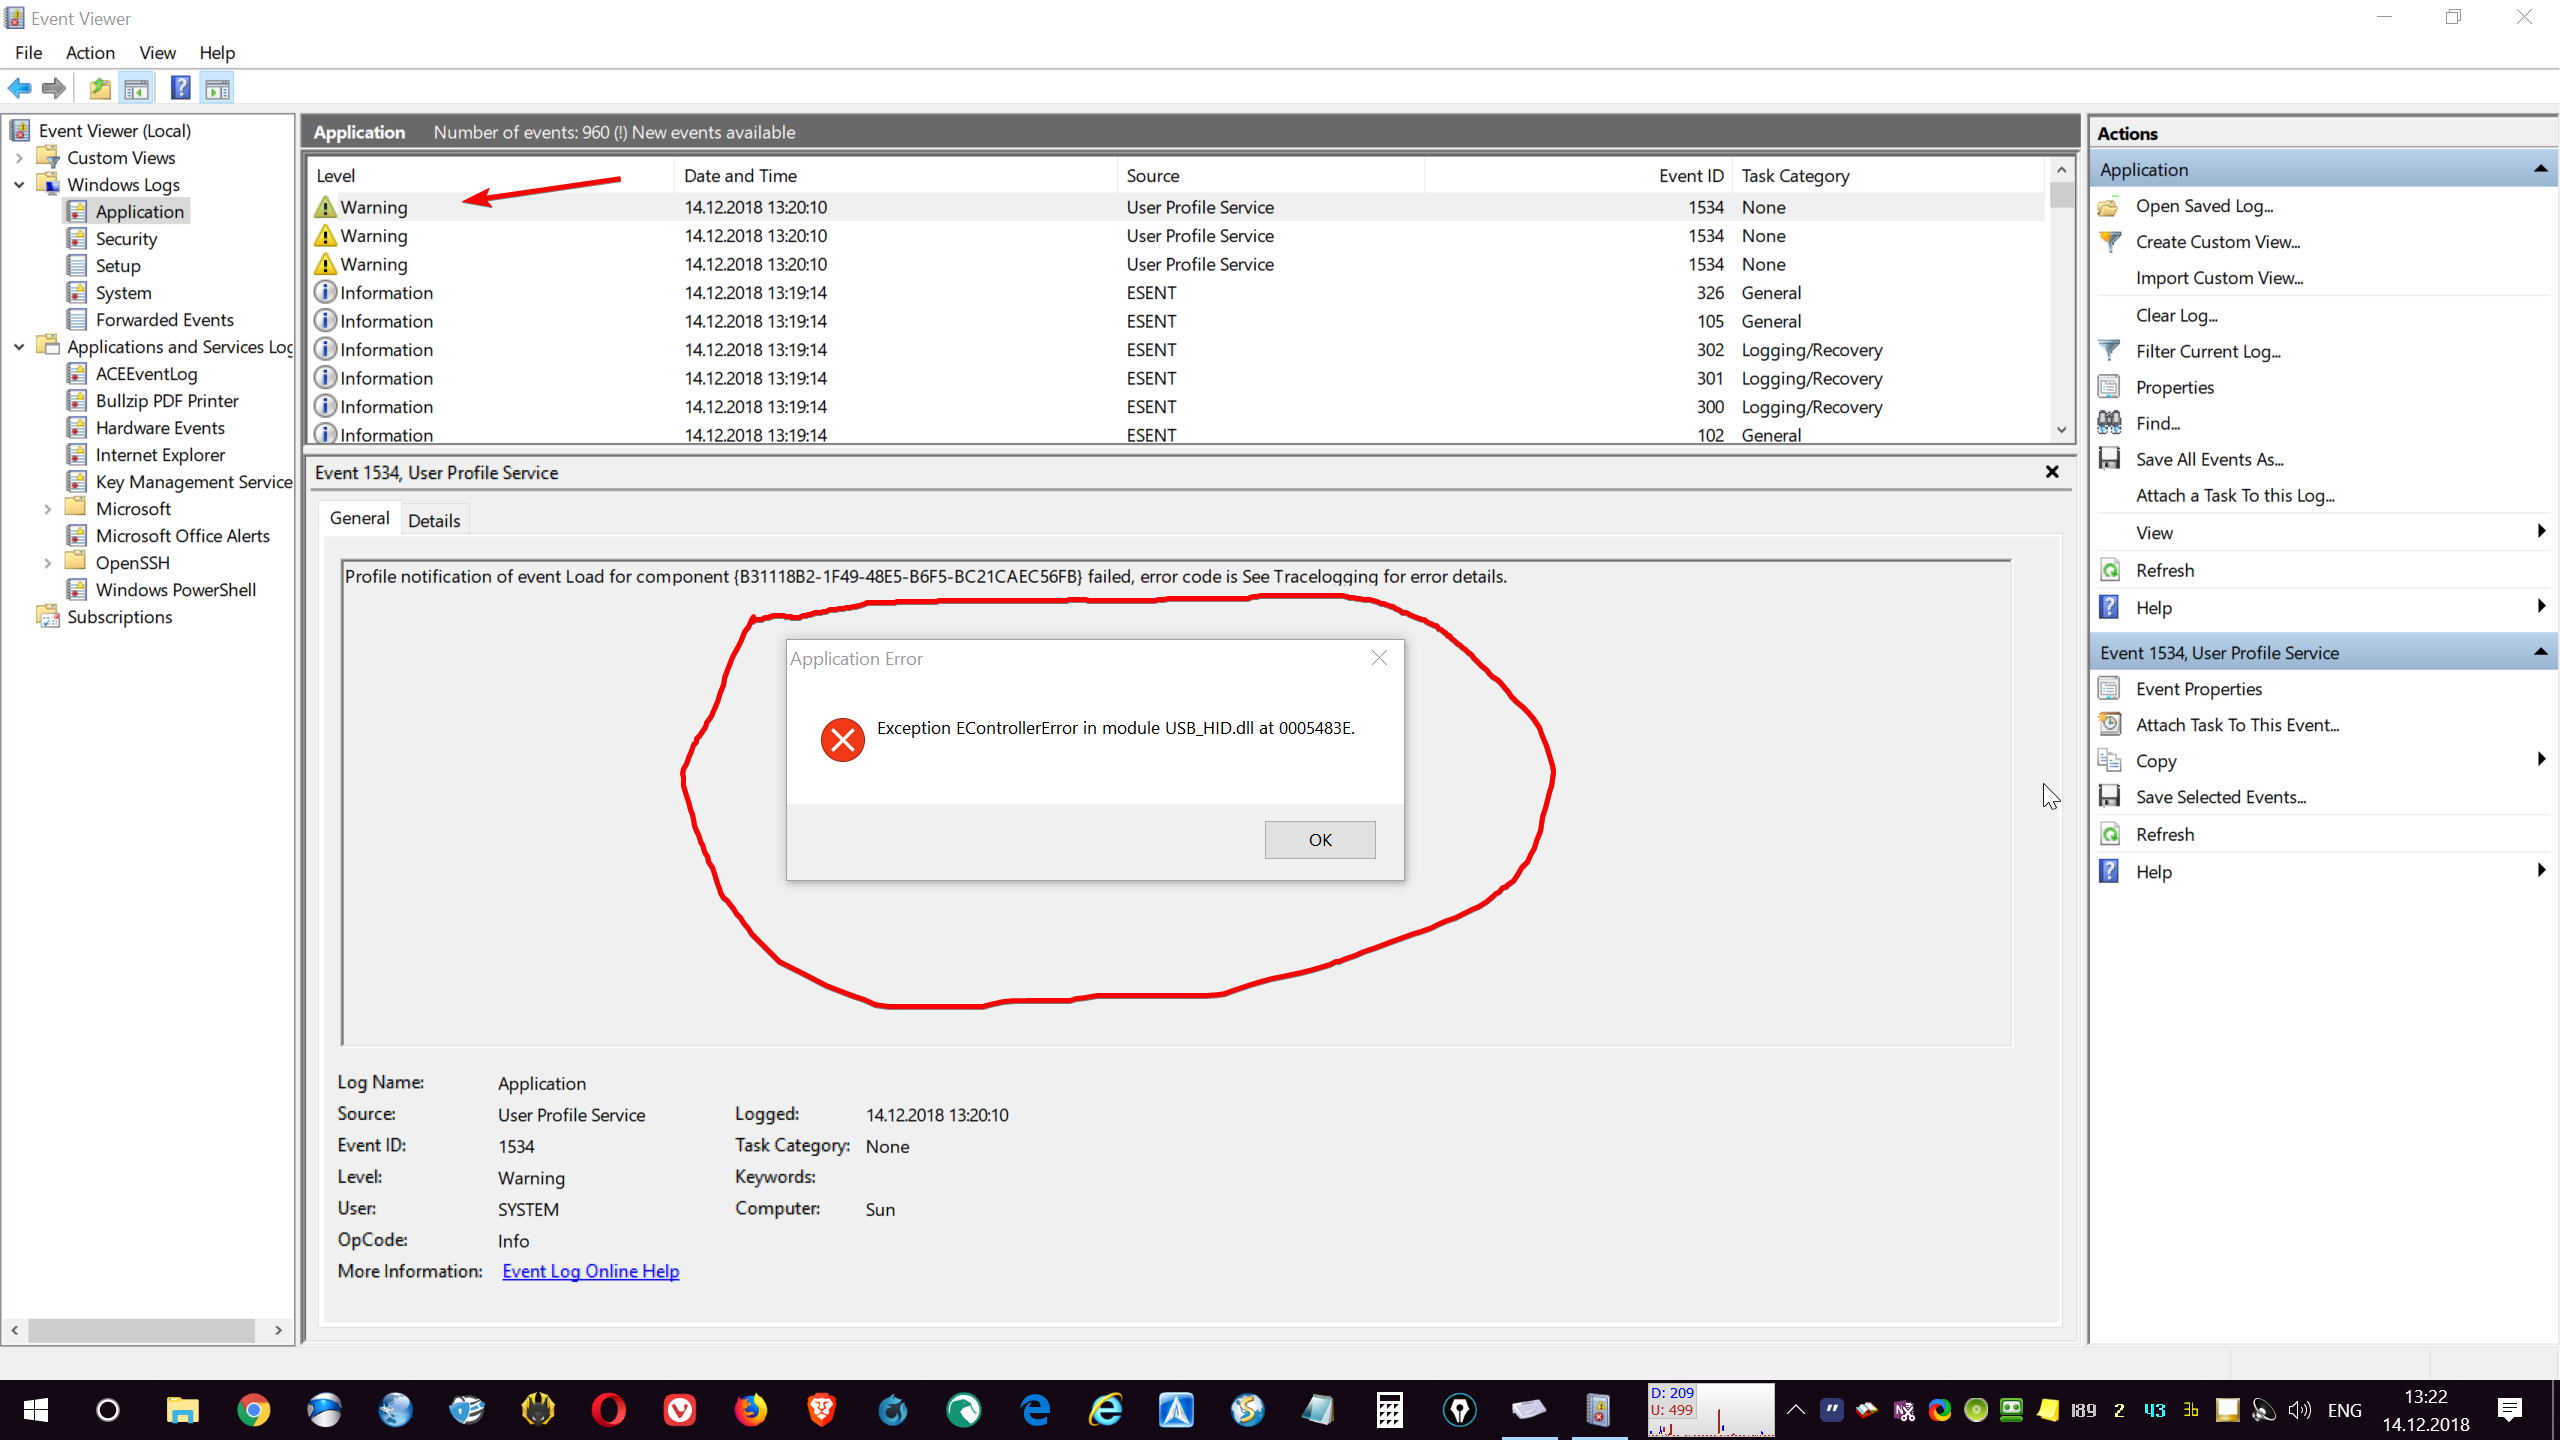The image size is (2560, 1440).
Task: Click the Open Saved Log icon
Action: point(2110,204)
